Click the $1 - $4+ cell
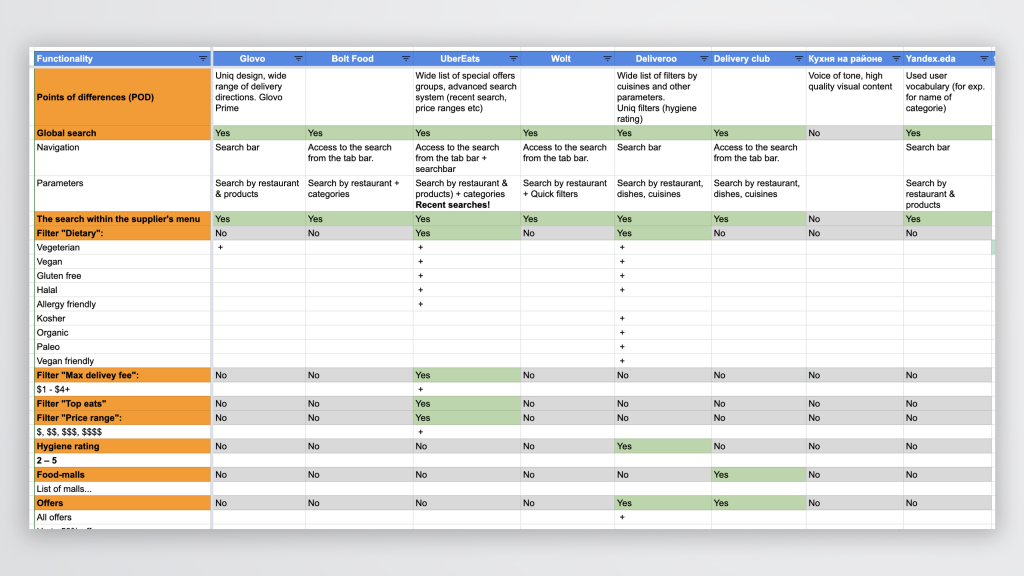Screen dimensions: 1024x576 click(x=122, y=389)
